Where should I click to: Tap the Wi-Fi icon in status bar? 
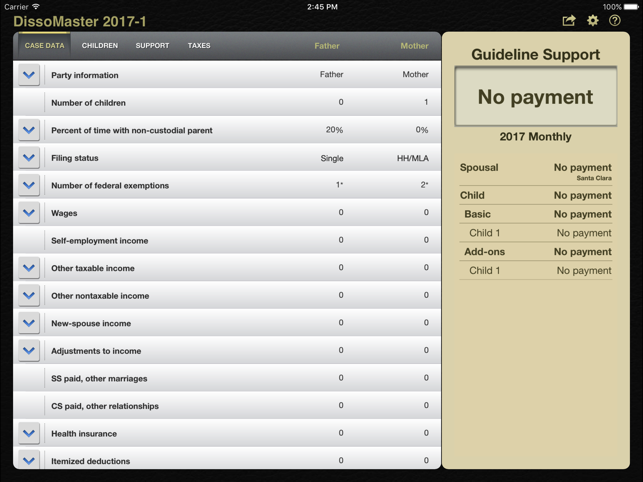click(x=36, y=7)
